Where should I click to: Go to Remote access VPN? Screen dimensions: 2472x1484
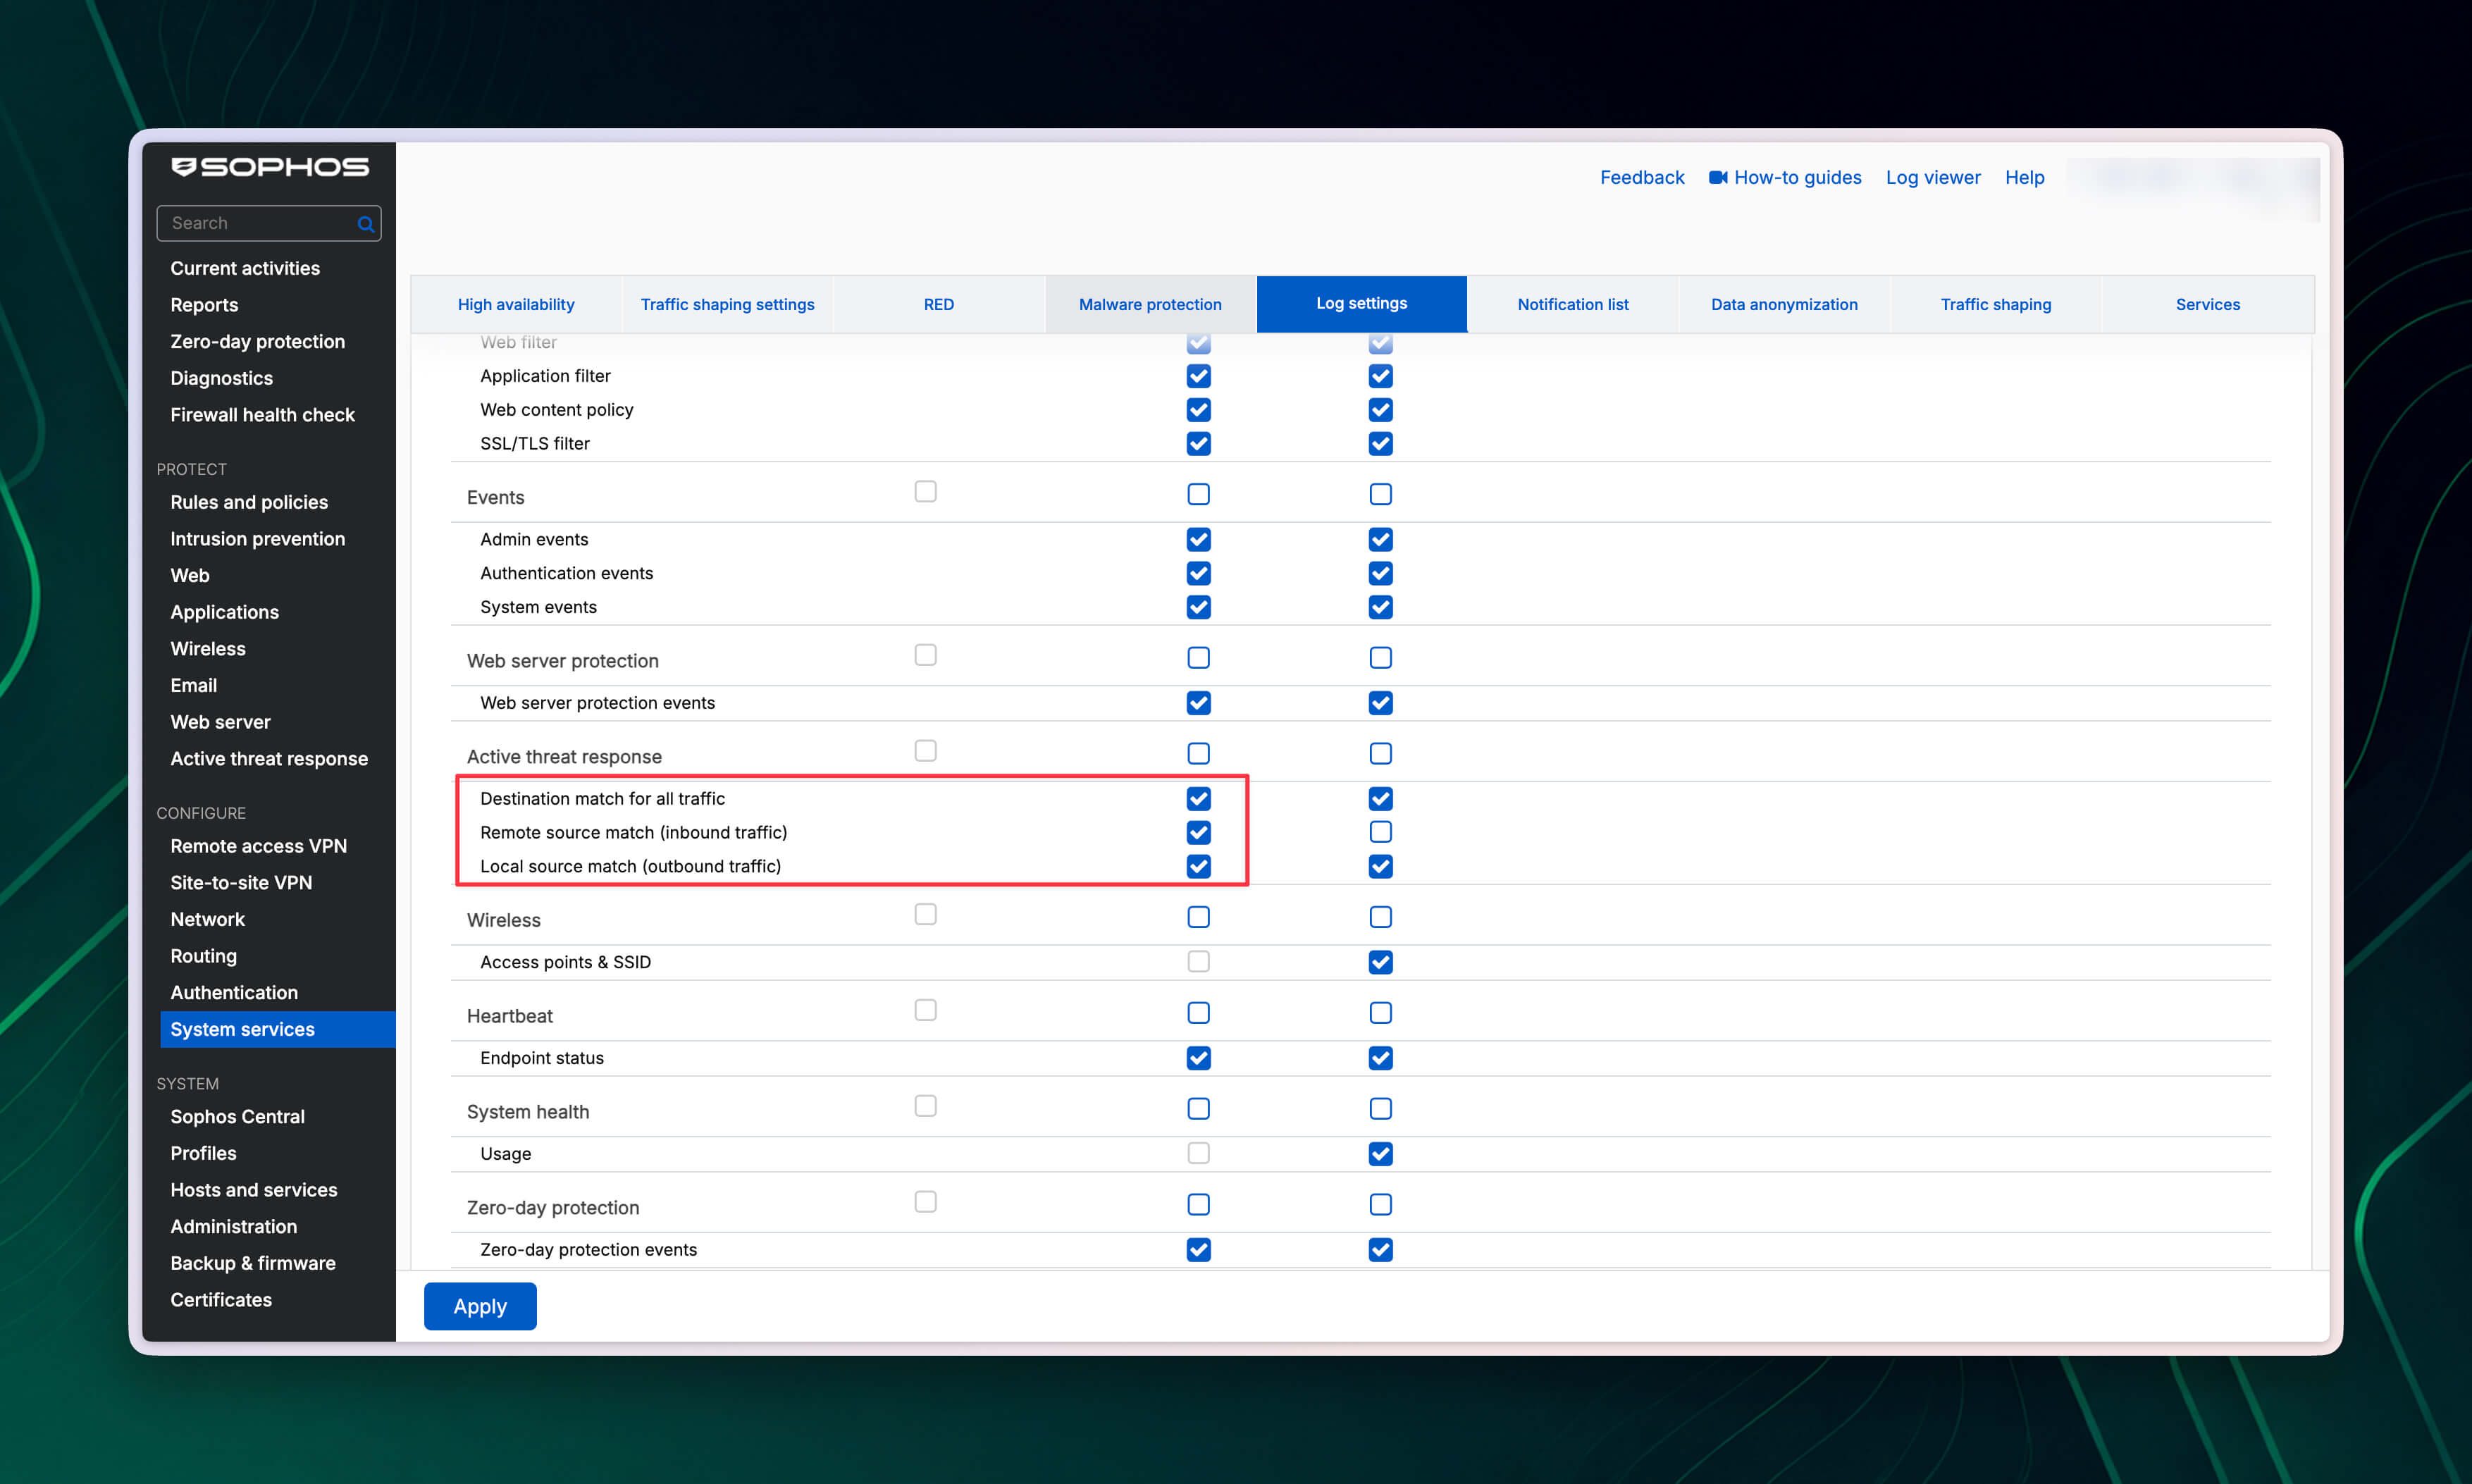(258, 846)
